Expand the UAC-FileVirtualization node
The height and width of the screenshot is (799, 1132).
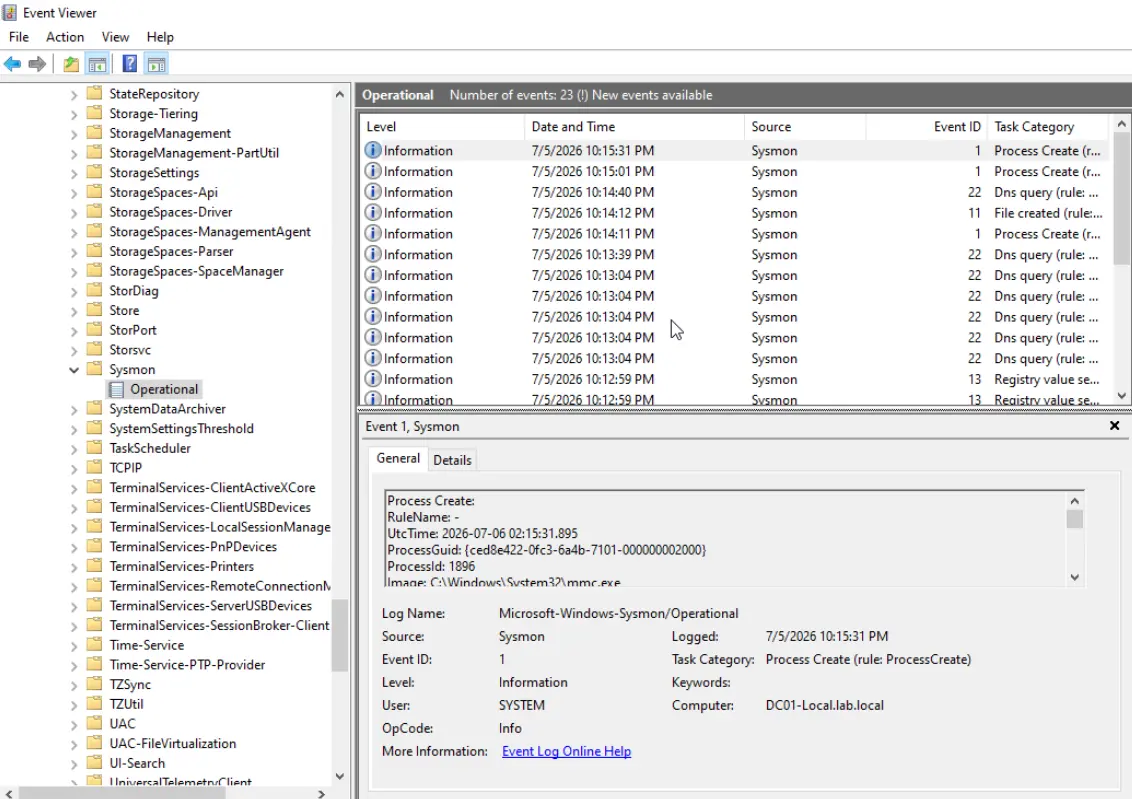pos(74,744)
